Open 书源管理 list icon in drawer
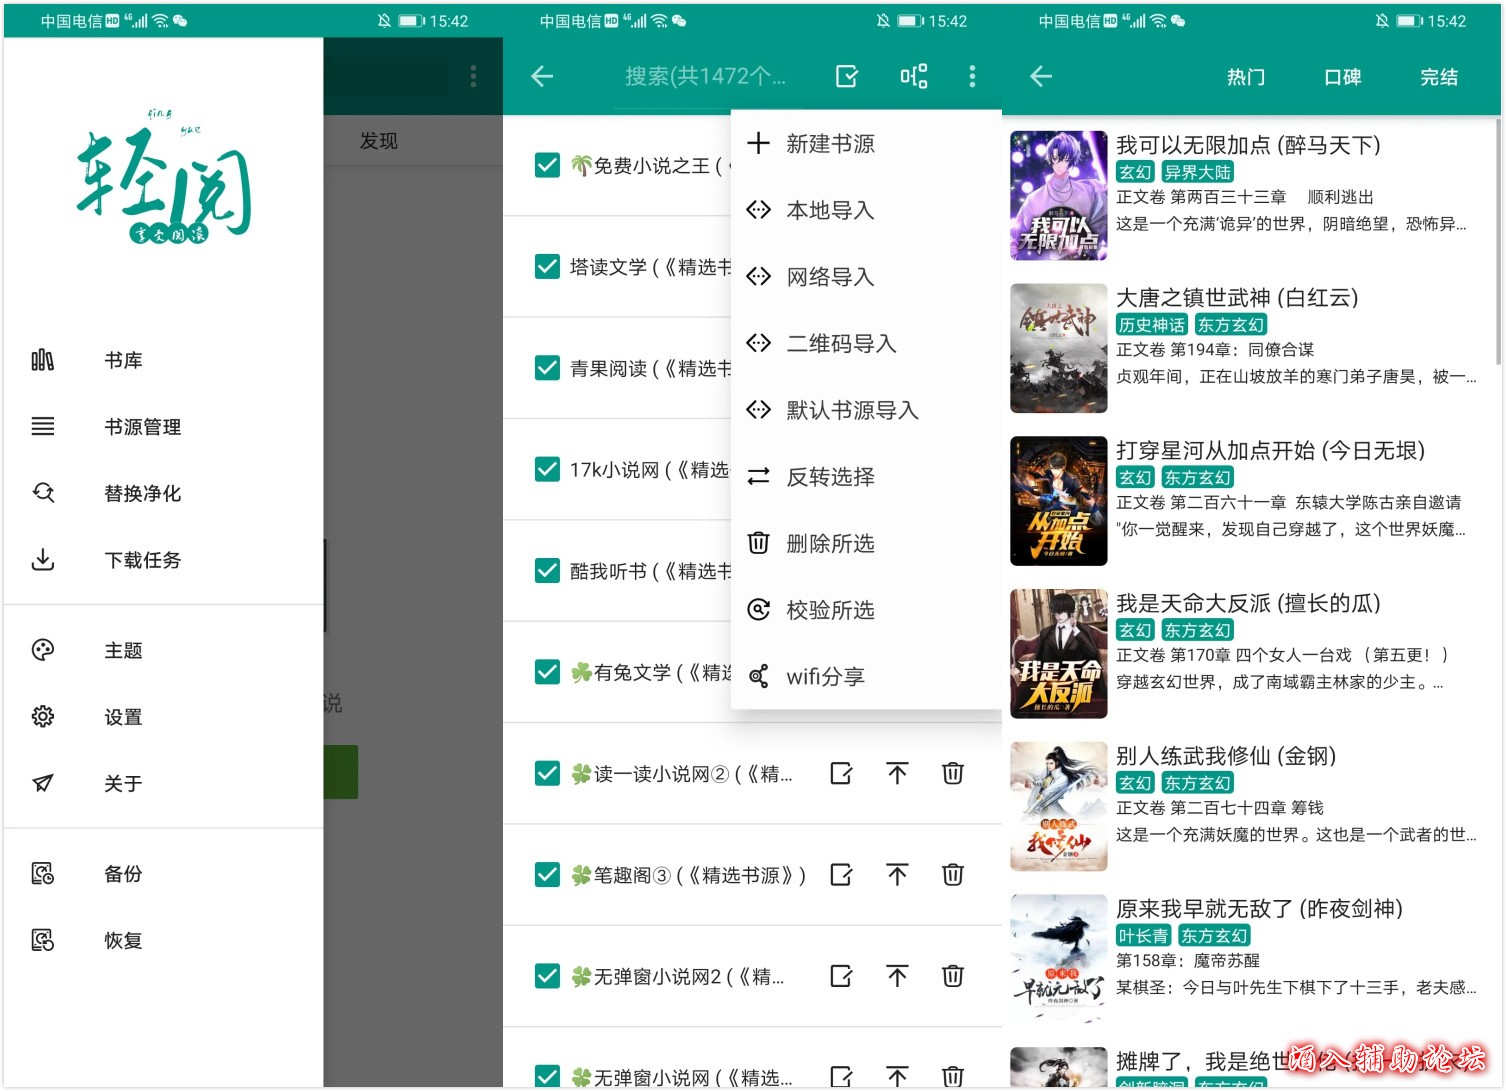The width and height of the screenshot is (1506, 1091). tap(42, 427)
